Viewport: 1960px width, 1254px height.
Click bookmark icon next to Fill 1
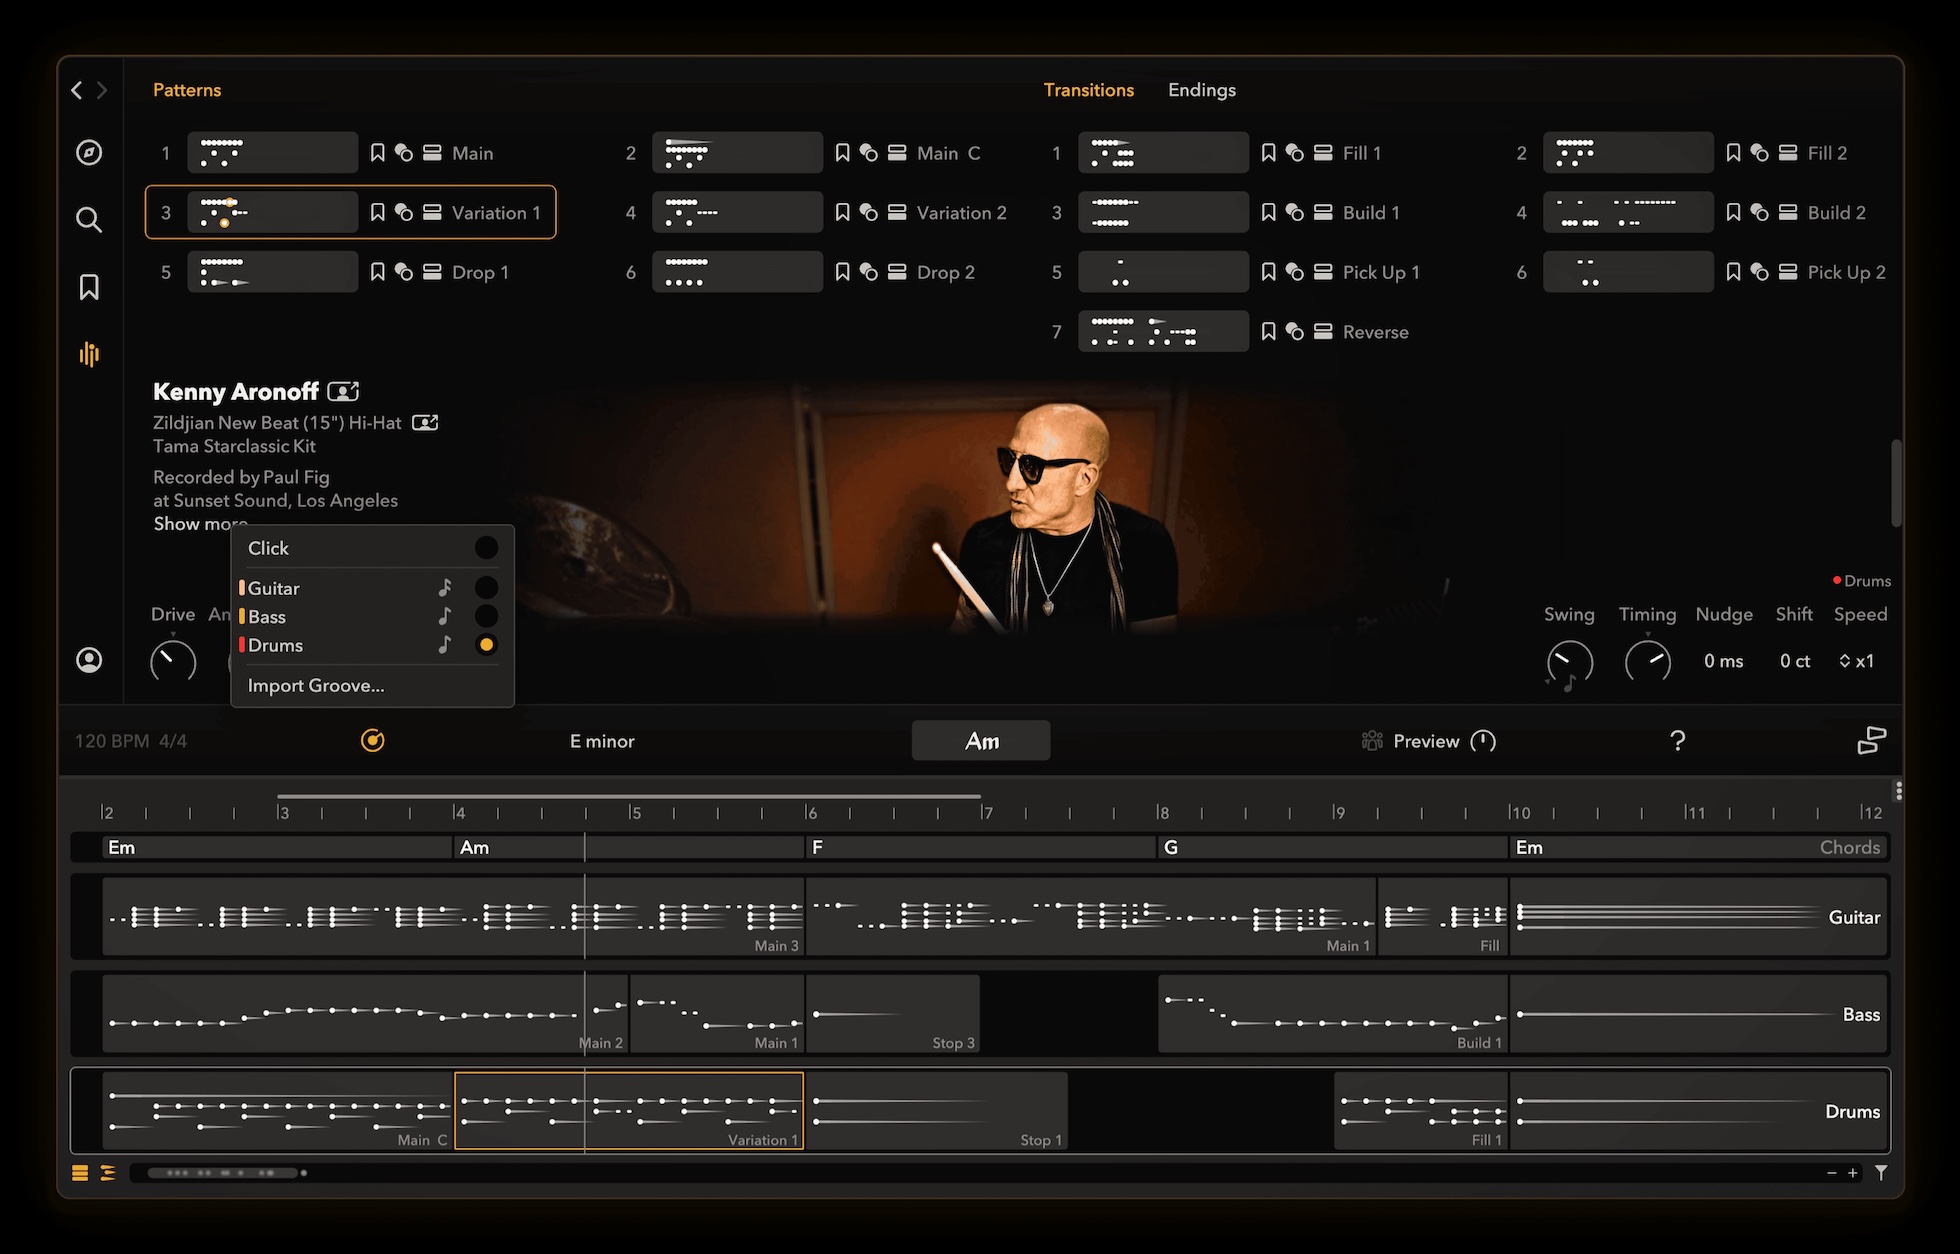tap(1268, 153)
